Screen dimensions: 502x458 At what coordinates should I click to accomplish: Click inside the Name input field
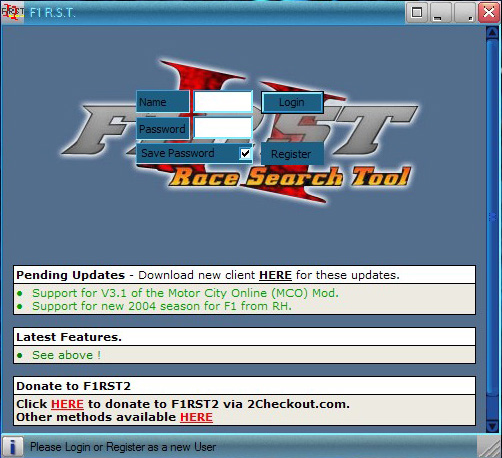pyautogui.click(x=223, y=102)
